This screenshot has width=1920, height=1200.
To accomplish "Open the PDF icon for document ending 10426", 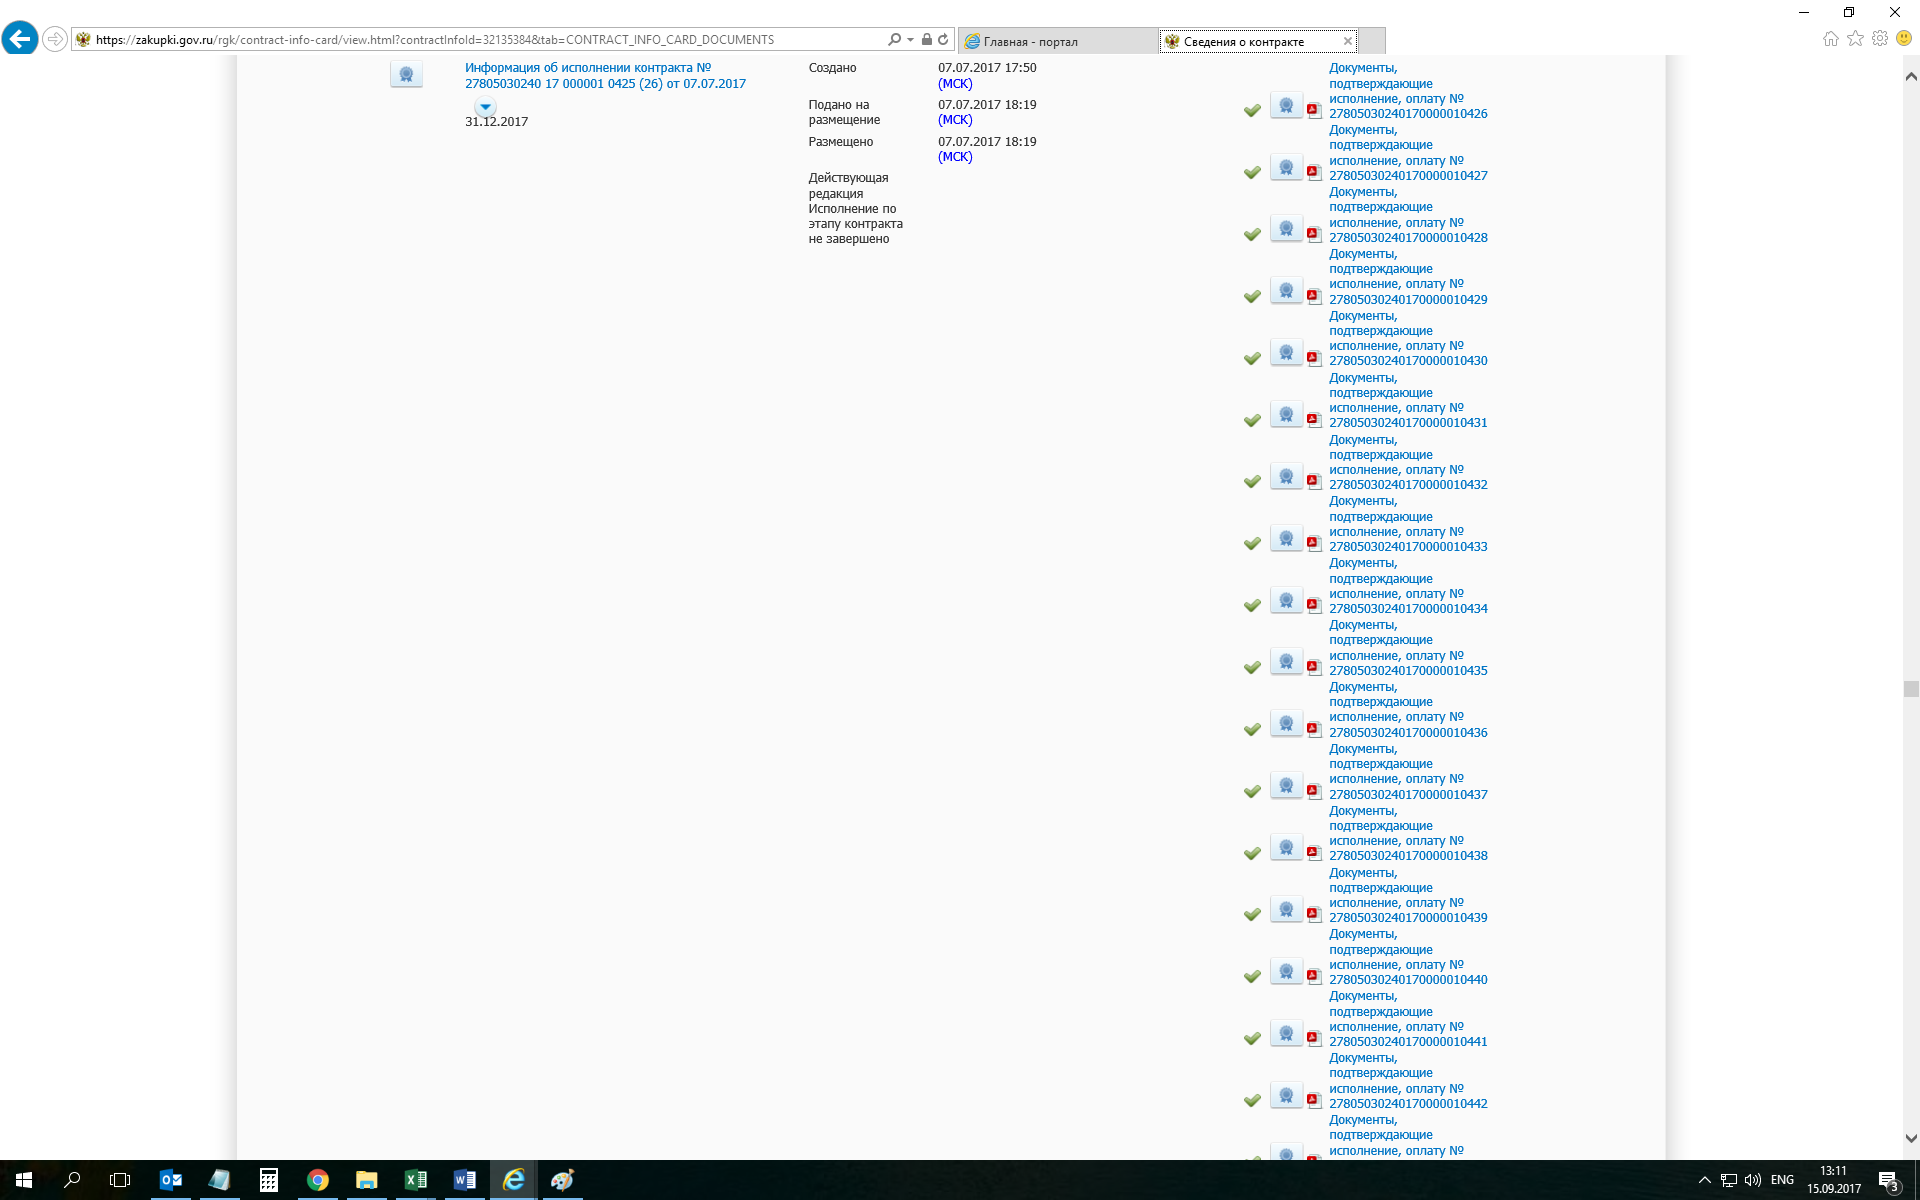I will (1314, 110).
